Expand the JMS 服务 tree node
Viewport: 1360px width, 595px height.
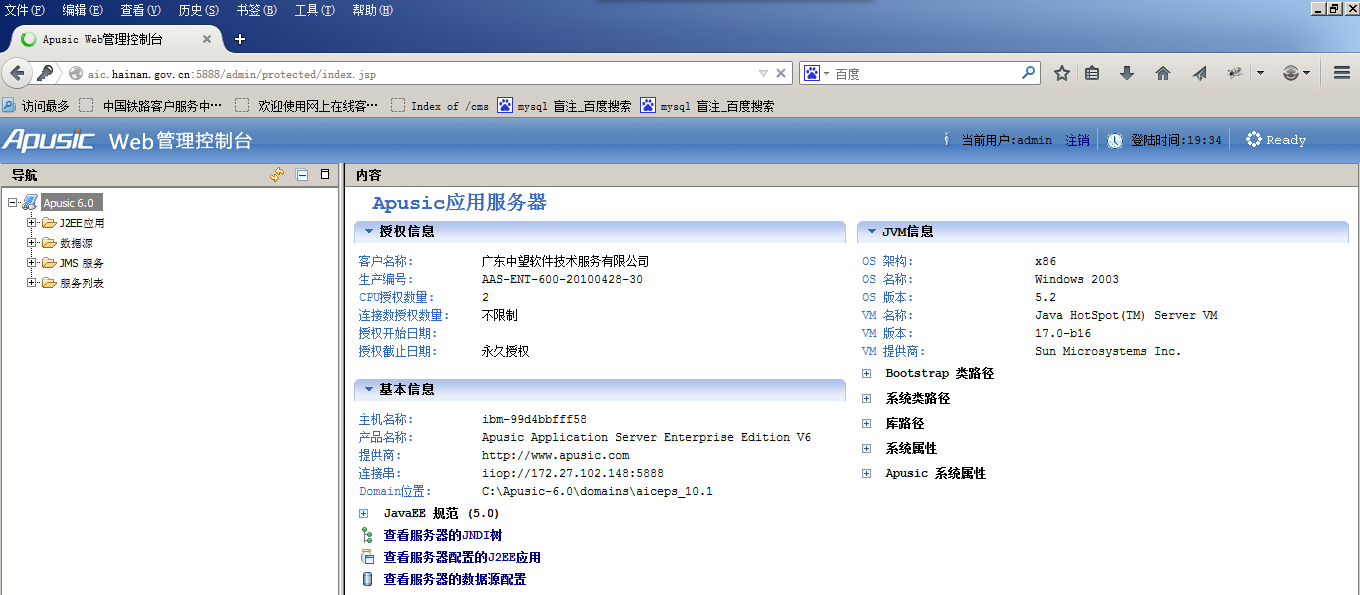32,263
